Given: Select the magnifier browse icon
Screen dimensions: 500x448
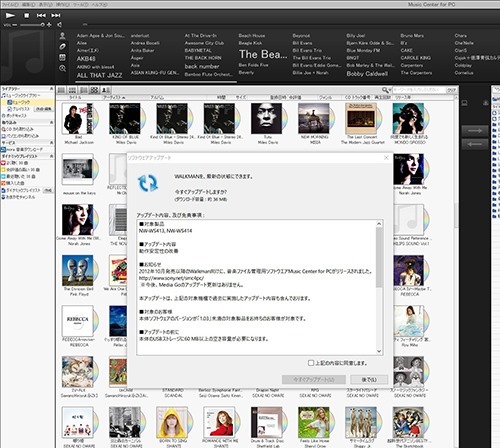Looking at the screenshot, I should tap(62, 68).
